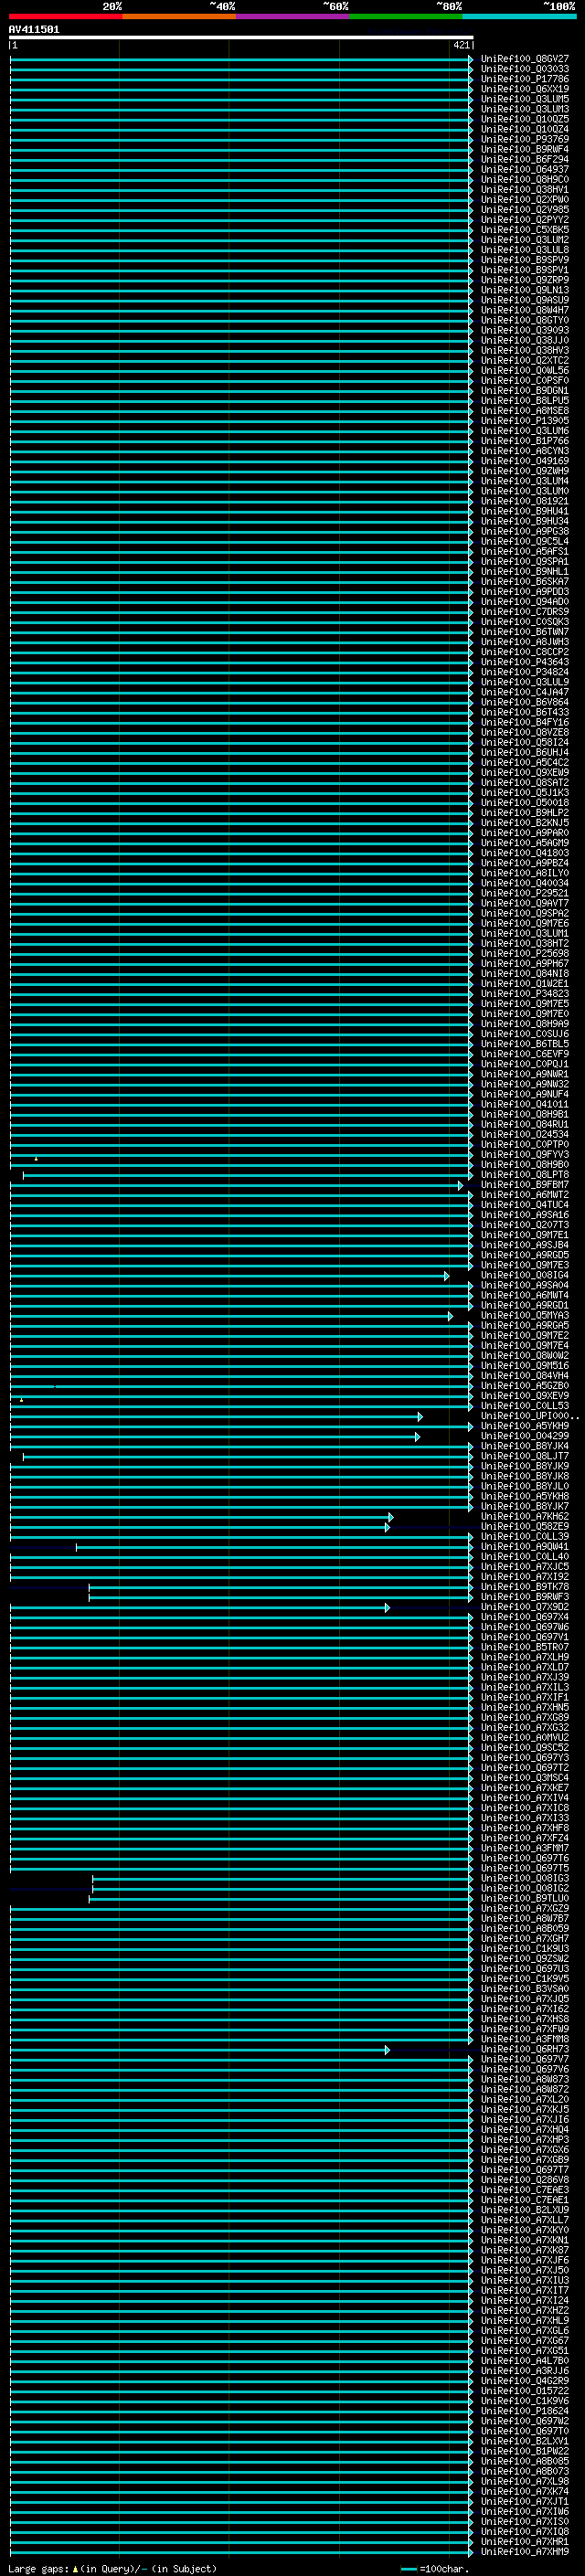Click hit label UniRef100_C7EAE3
The height and width of the screenshot is (2576, 585).
525,2190
